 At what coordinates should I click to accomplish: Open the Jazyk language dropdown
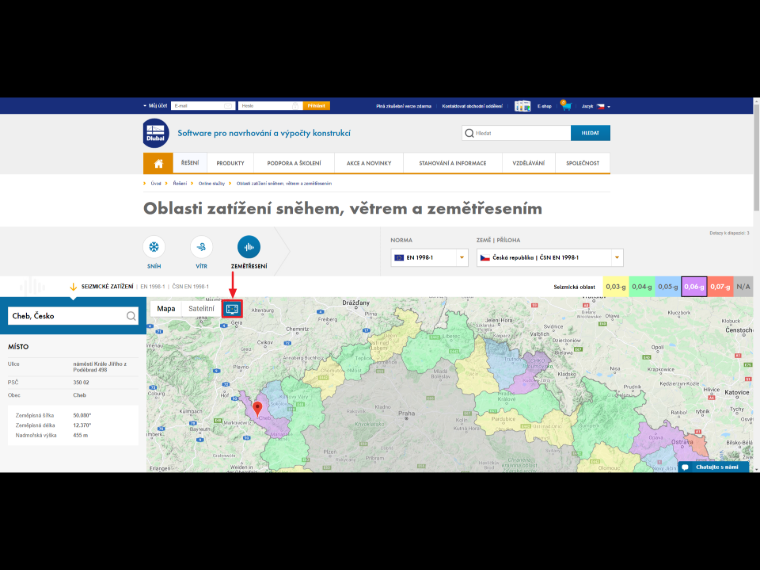596,106
